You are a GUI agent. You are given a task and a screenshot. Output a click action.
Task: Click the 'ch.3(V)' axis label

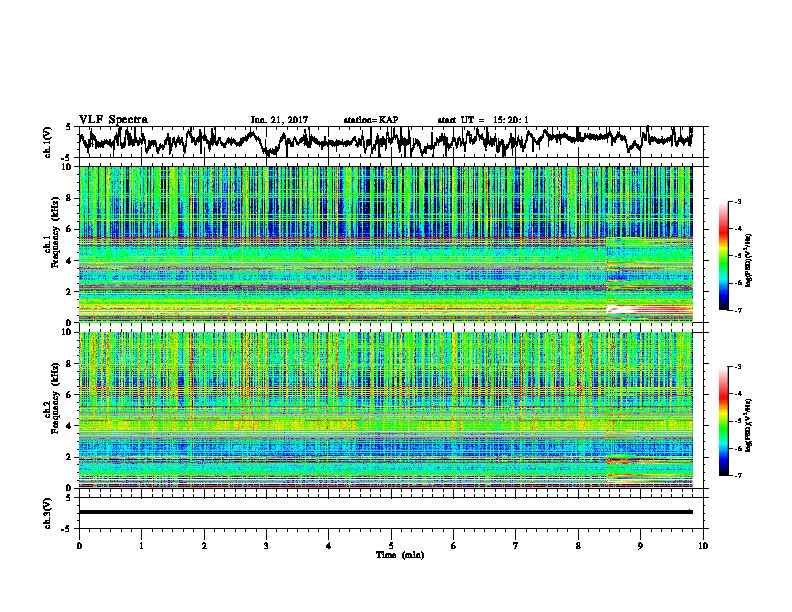tap(48, 513)
